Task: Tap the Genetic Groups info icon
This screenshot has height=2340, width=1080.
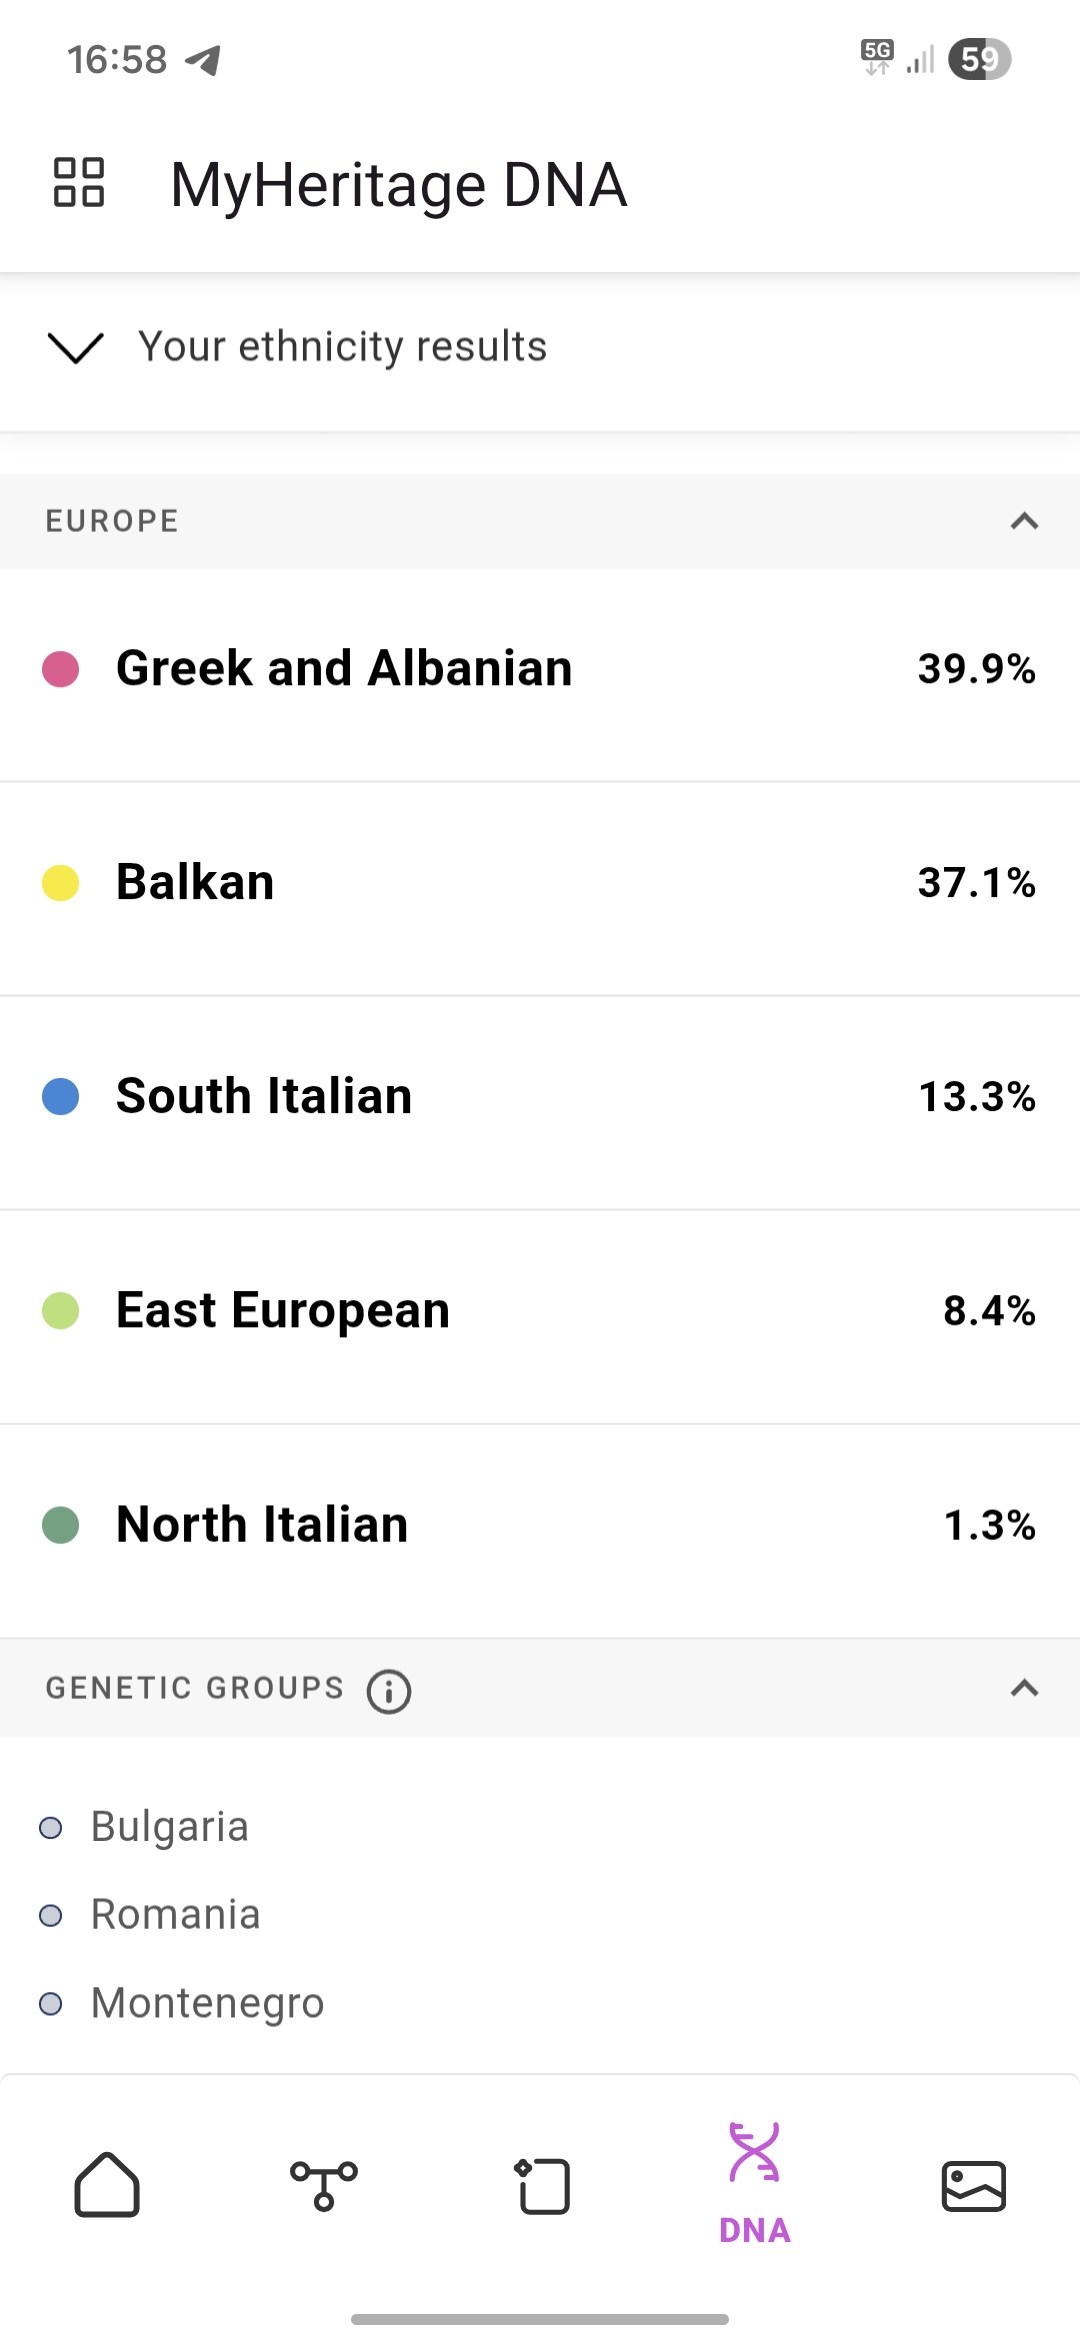Action: coord(389,1691)
